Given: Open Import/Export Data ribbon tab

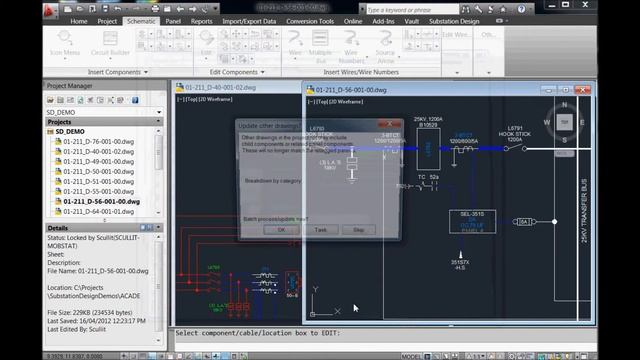Looking at the screenshot, I should point(249,21).
